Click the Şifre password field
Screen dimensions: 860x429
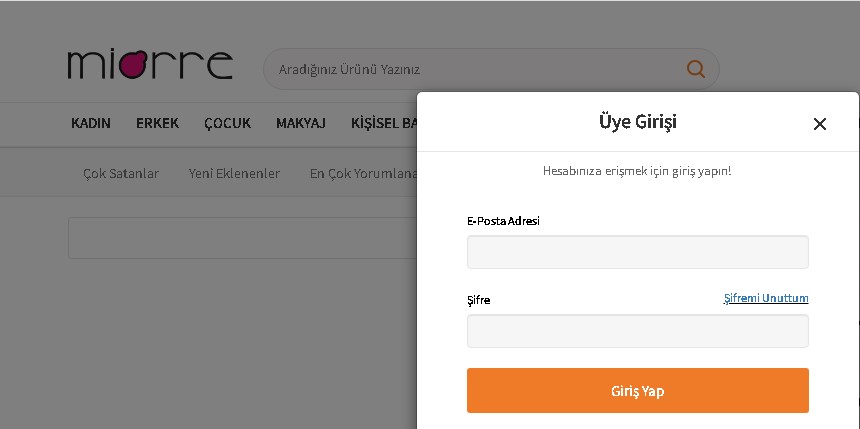coord(637,331)
